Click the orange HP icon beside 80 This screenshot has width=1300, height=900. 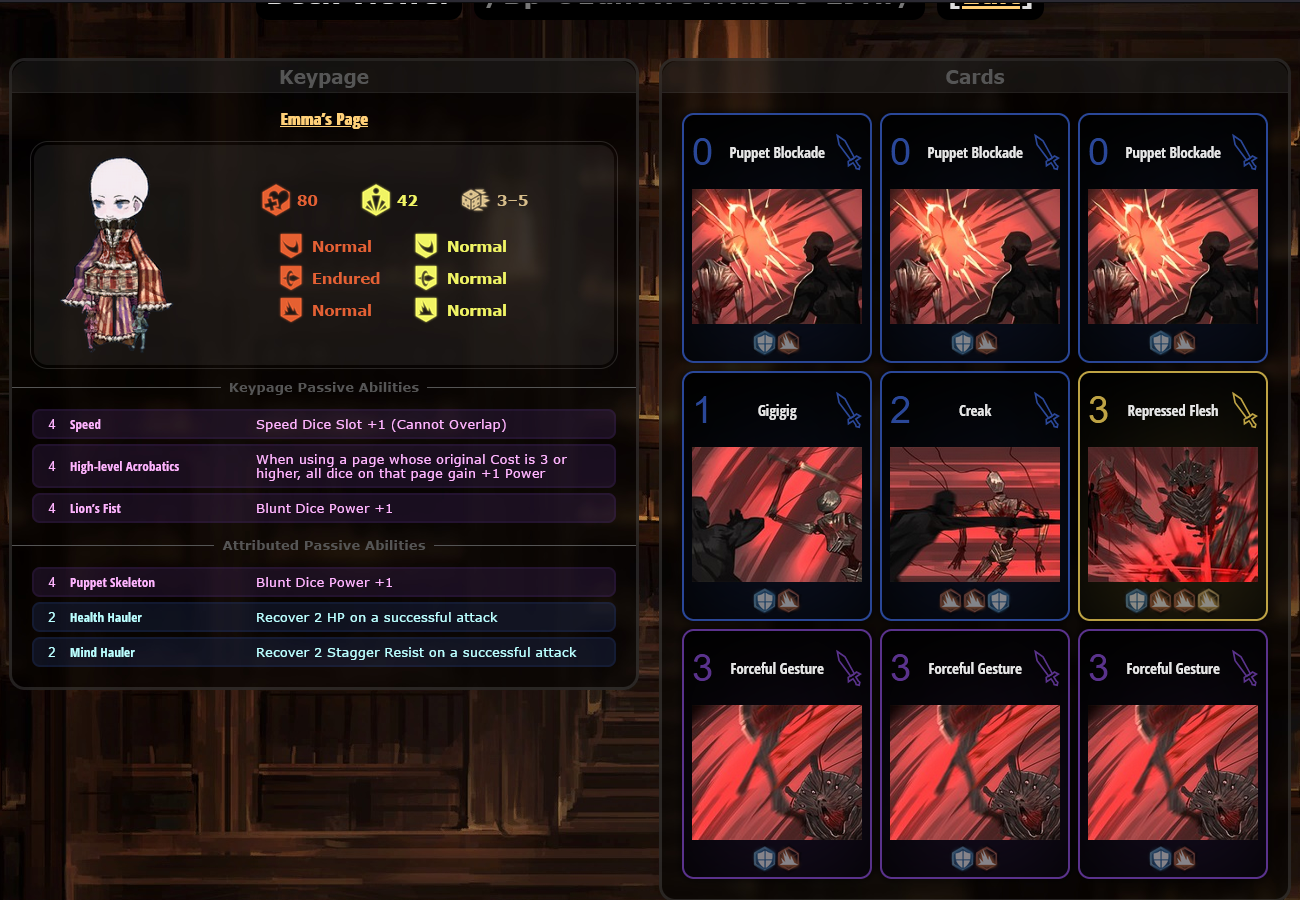pos(275,200)
